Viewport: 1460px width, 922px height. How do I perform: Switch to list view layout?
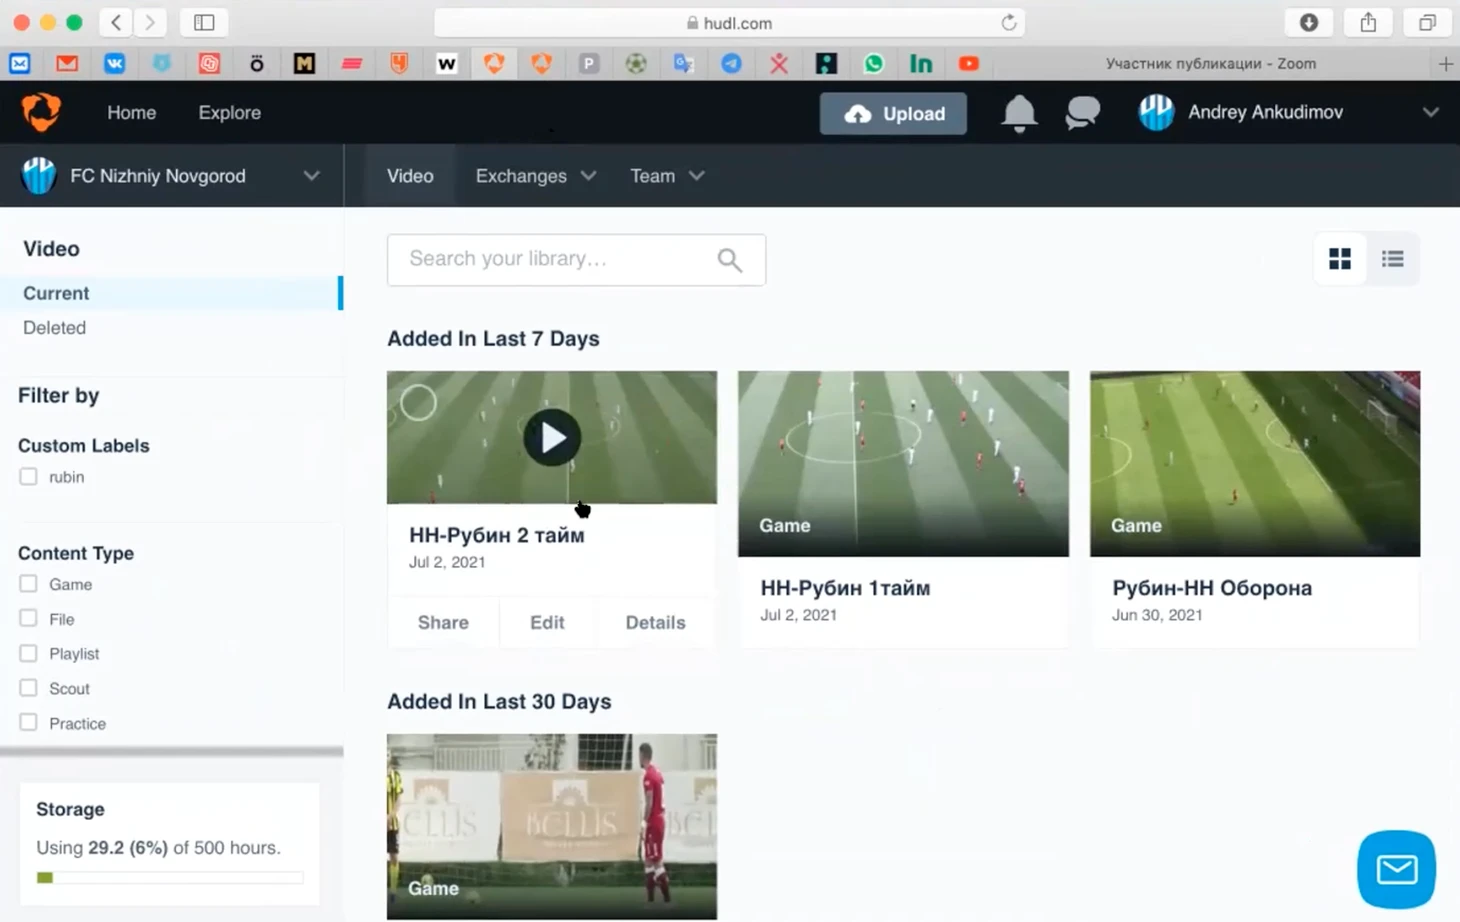1392,259
